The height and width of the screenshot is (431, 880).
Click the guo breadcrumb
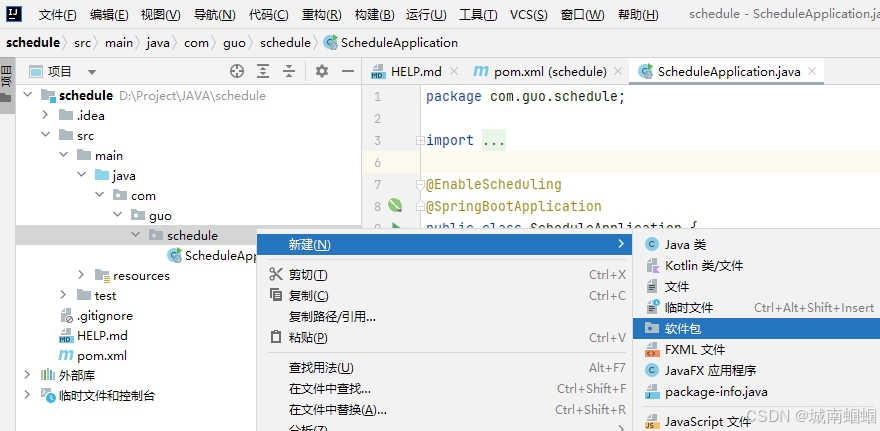(x=234, y=43)
